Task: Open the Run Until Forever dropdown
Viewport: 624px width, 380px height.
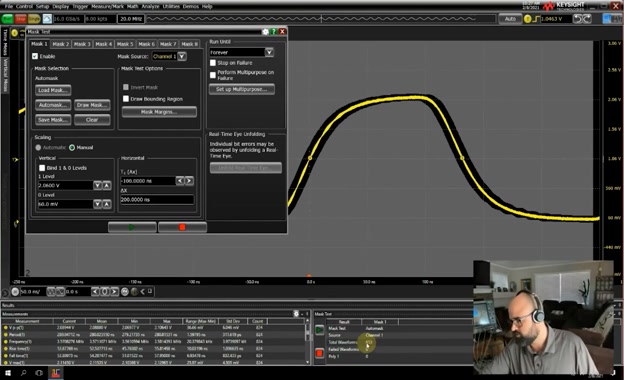Action: pyautogui.click(x=269, y=52)
